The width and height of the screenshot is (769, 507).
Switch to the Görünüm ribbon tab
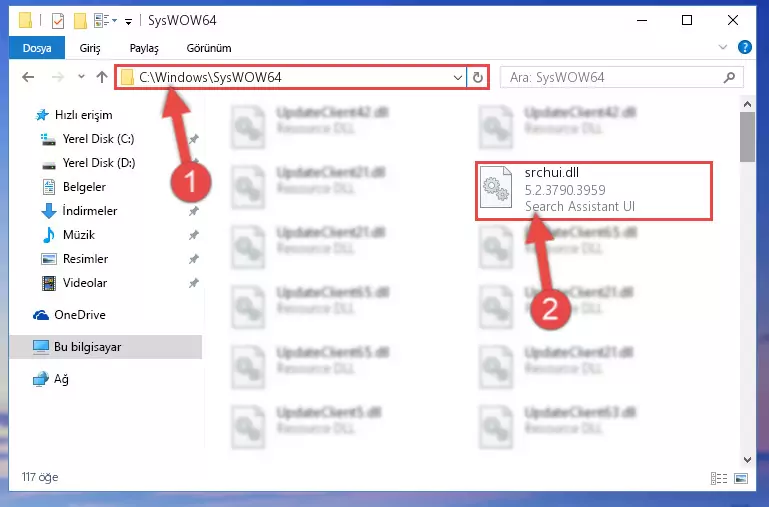coord(209,48)
